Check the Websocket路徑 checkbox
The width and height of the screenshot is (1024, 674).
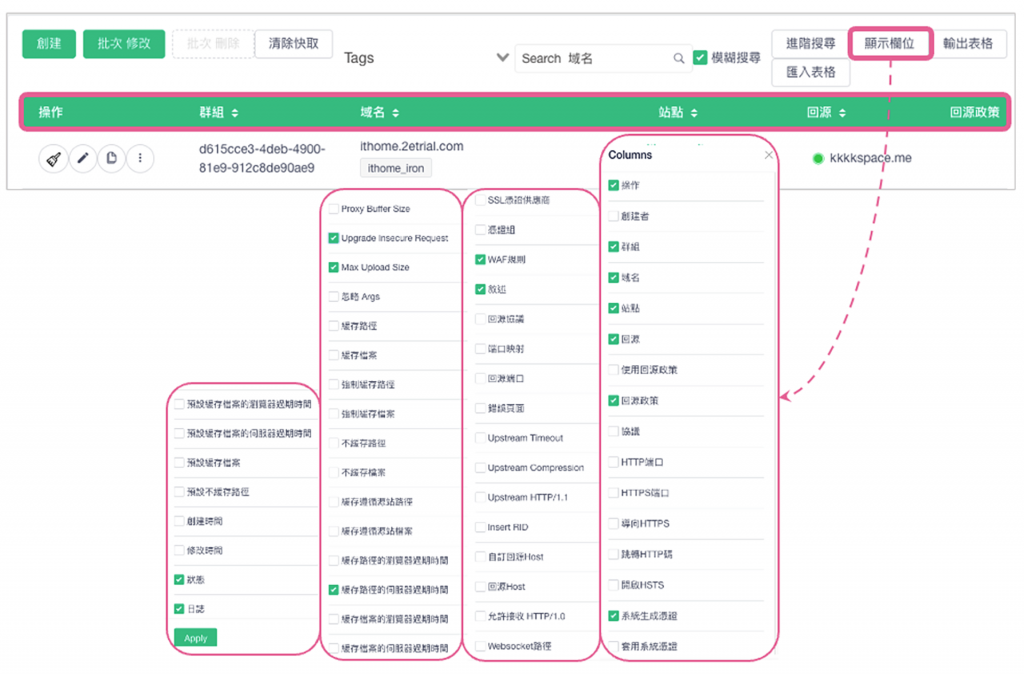(480, 646)
